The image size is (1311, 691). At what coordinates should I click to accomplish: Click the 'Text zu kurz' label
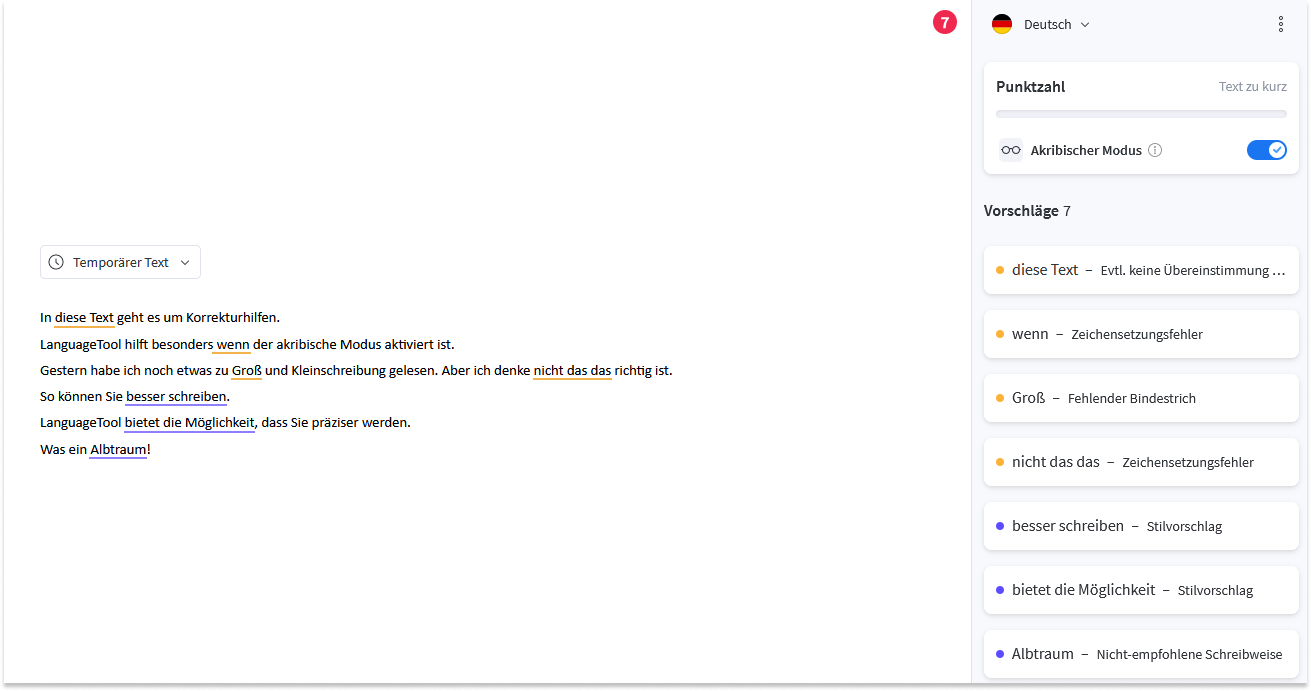pyautogui.click(x=1252, y=87)
